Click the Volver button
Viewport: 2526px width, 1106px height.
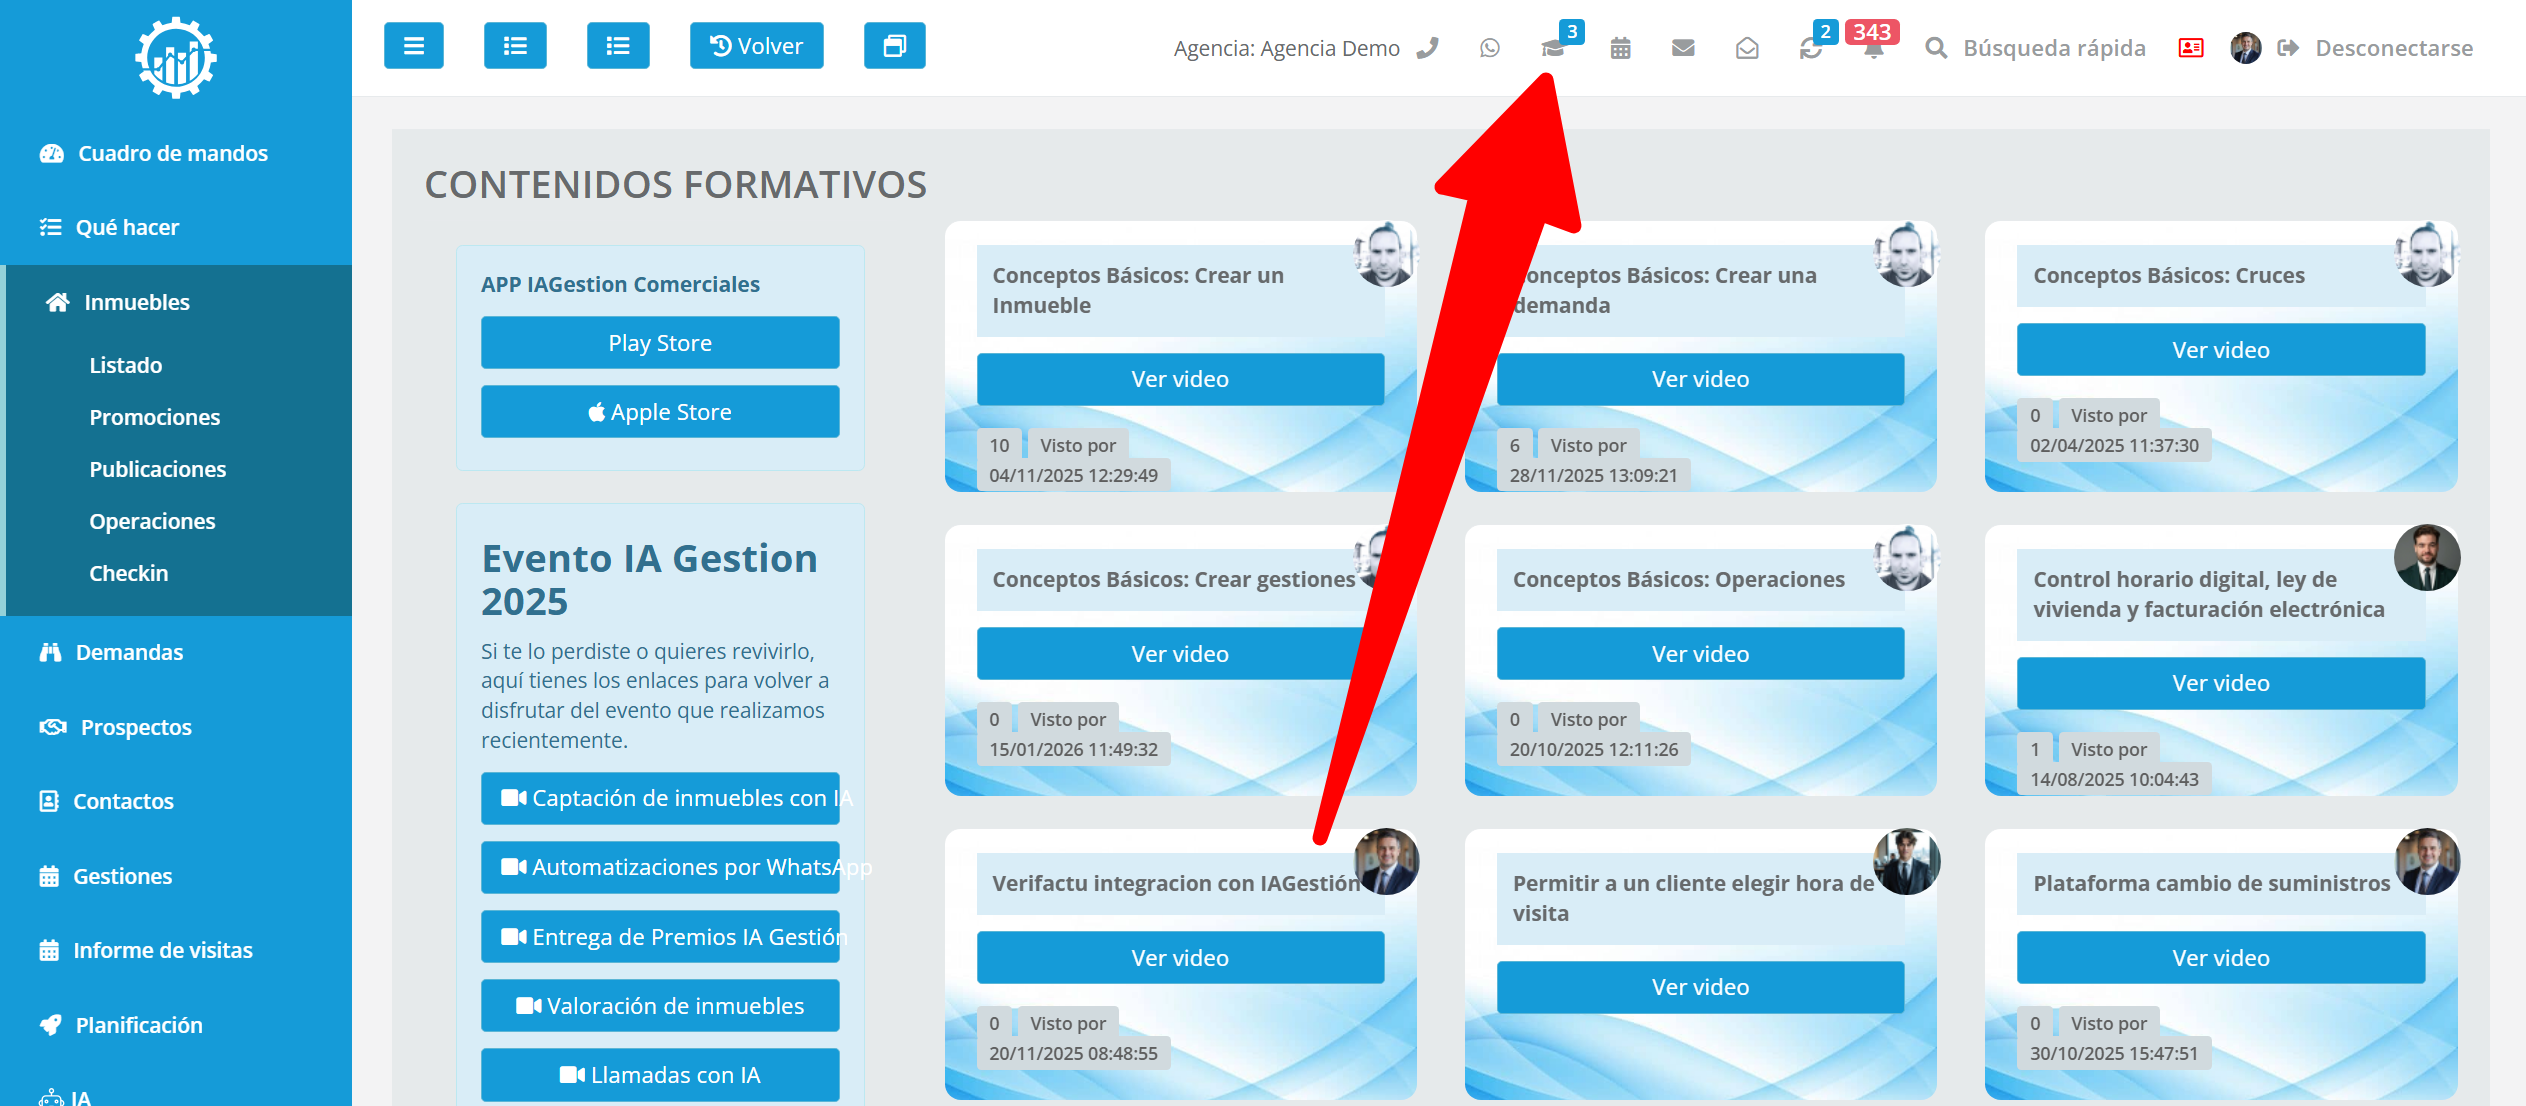click(756, 46)
